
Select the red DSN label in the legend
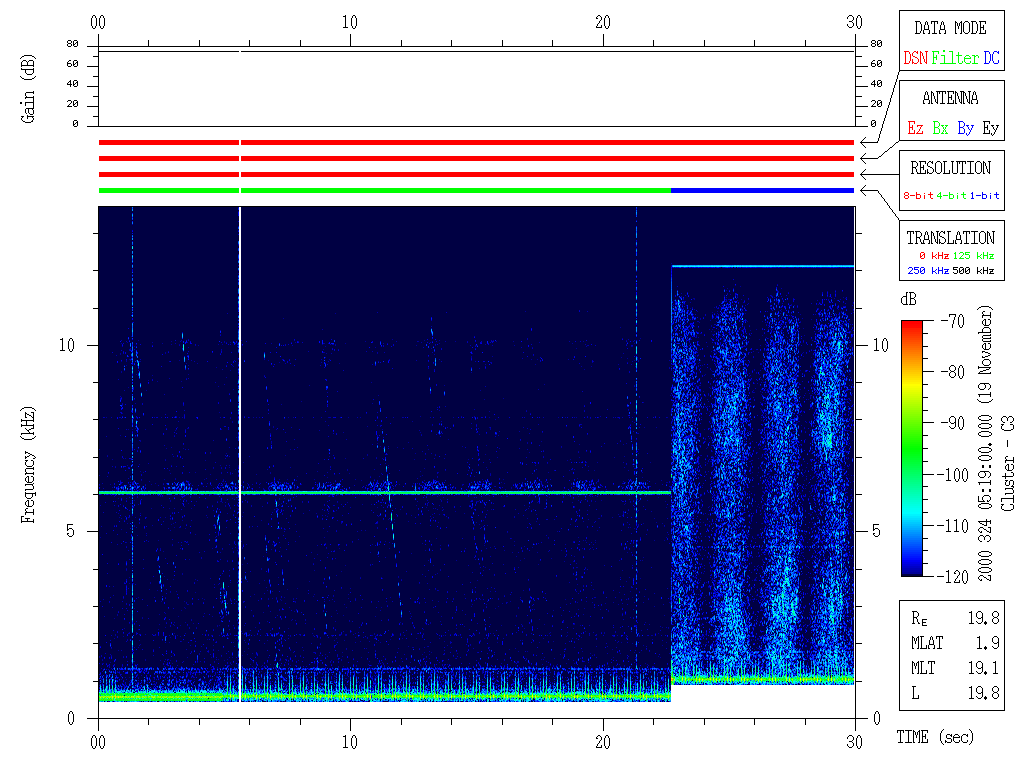(915, 59)
